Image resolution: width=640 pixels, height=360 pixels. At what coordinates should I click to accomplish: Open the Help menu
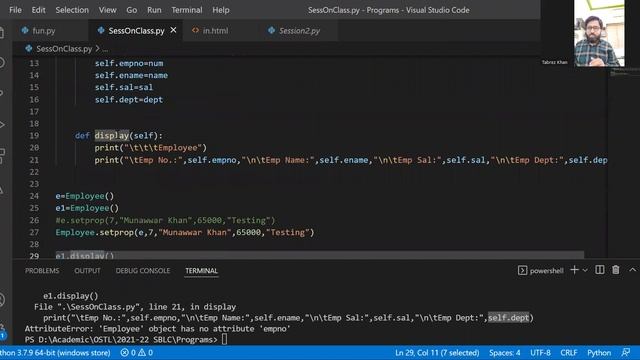tap(220, 10)
